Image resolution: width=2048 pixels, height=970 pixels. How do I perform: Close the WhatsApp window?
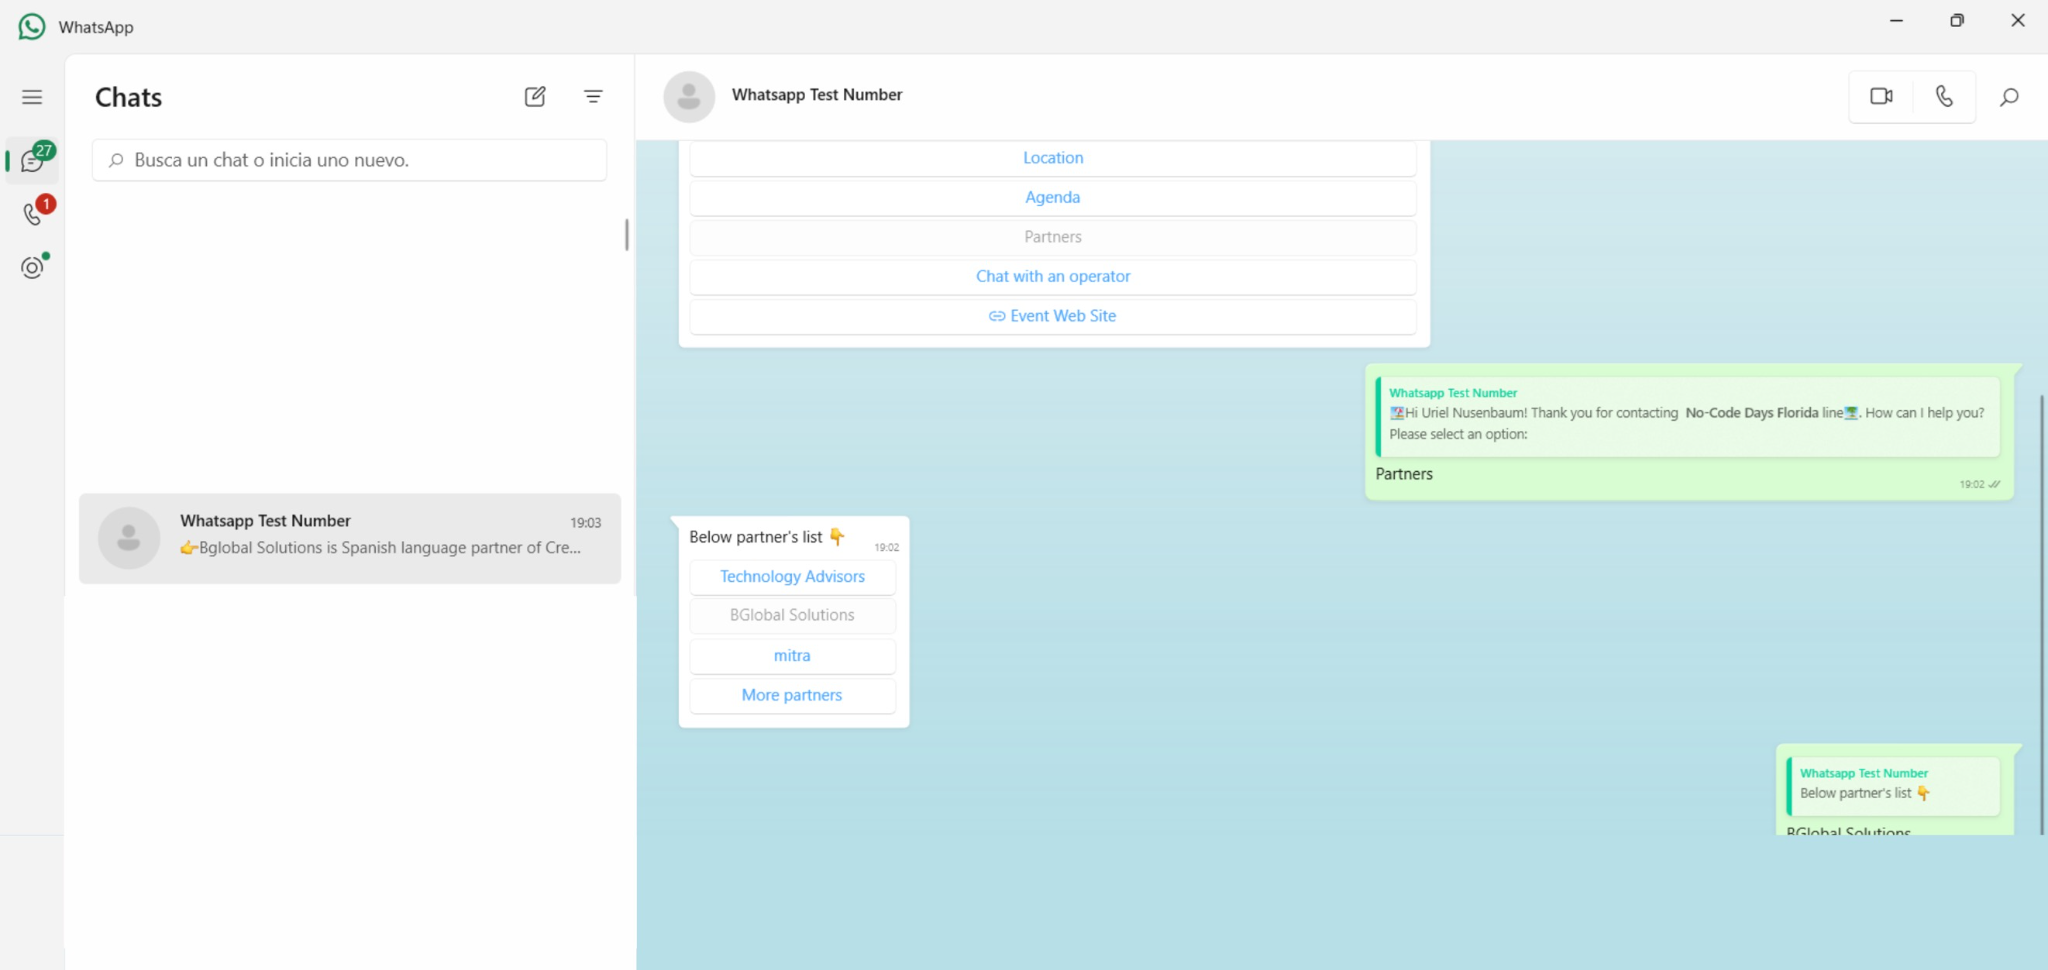2018,20
